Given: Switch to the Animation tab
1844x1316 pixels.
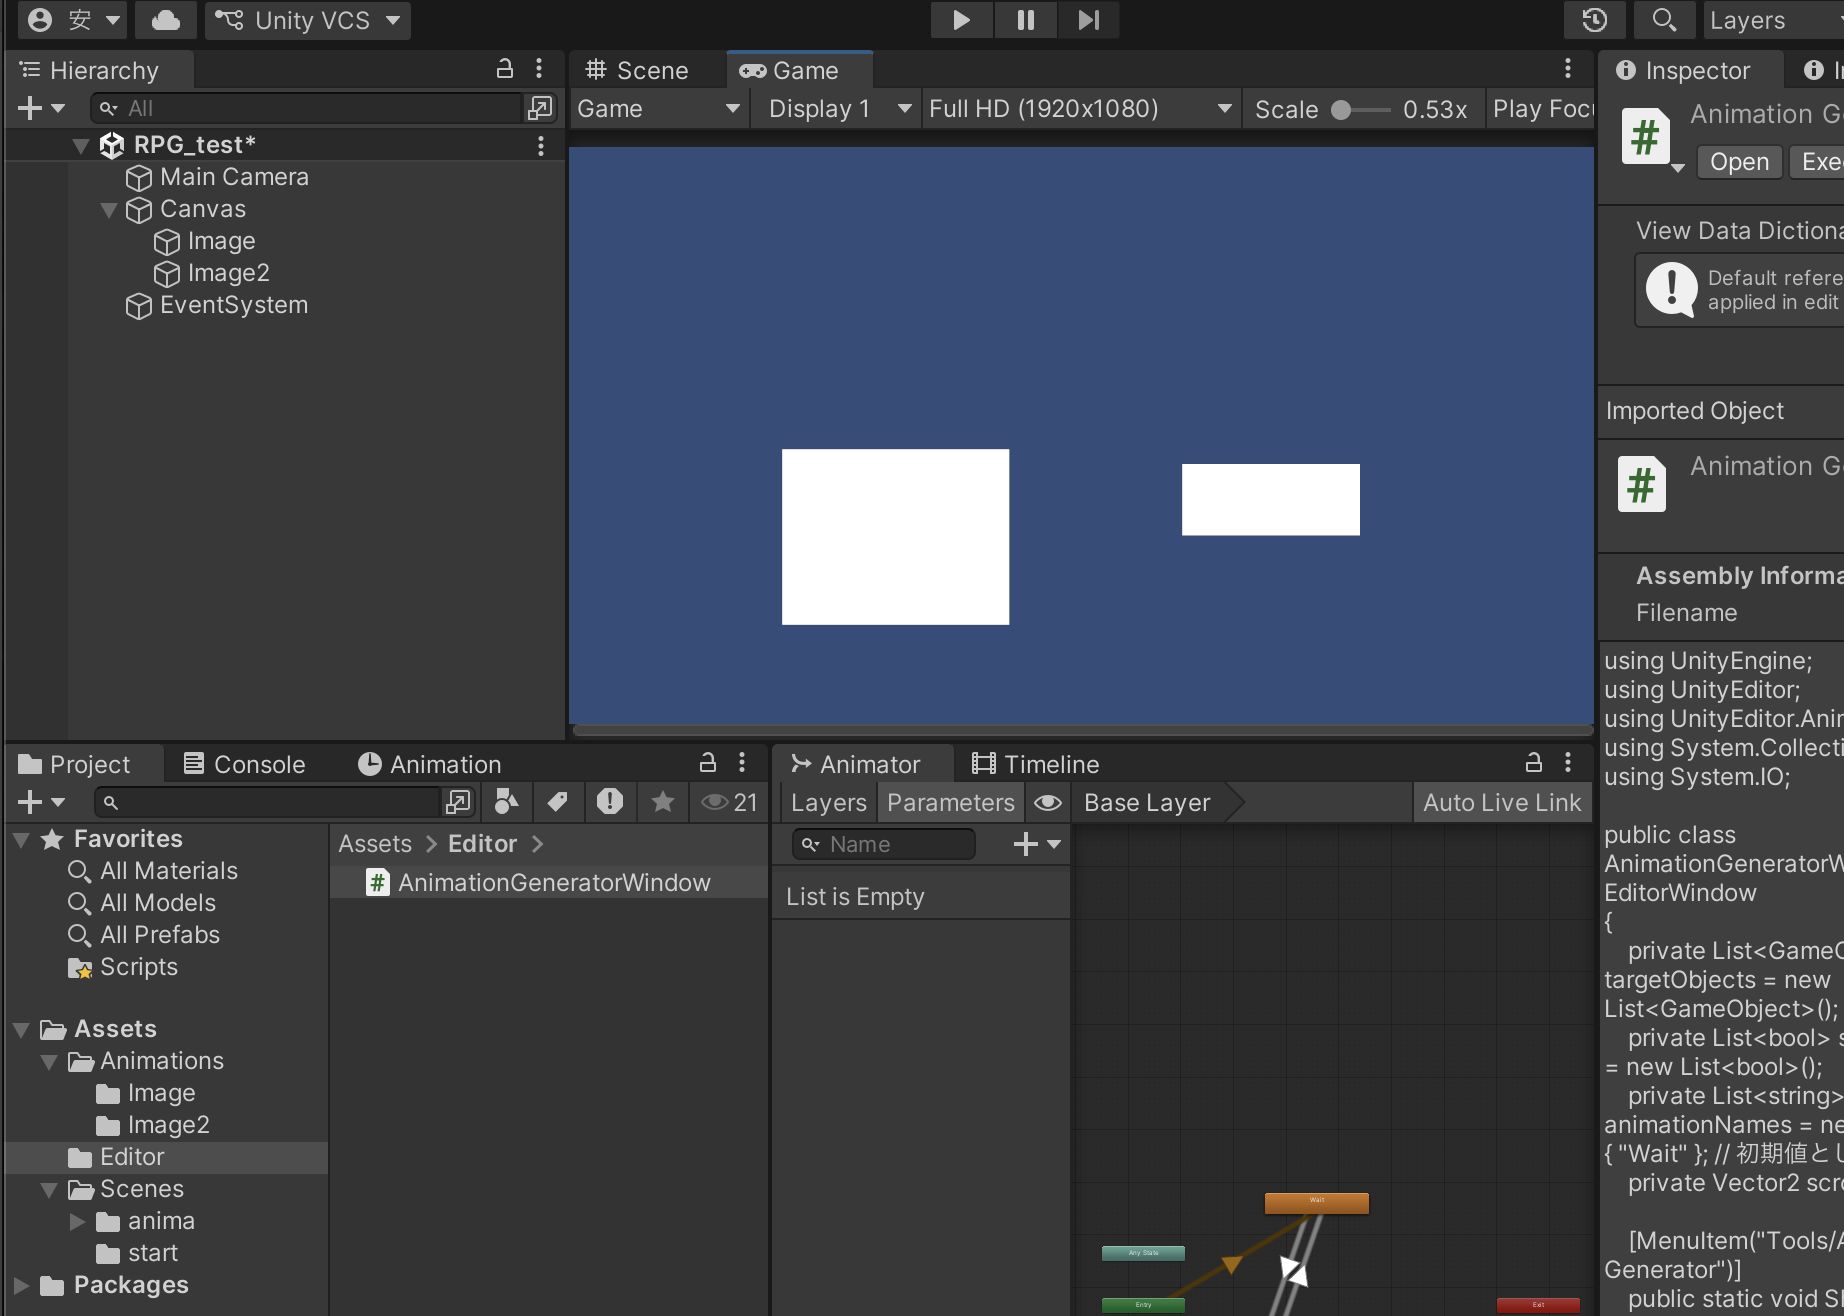Looking at the screenshot, I should [x=430, y=765].
